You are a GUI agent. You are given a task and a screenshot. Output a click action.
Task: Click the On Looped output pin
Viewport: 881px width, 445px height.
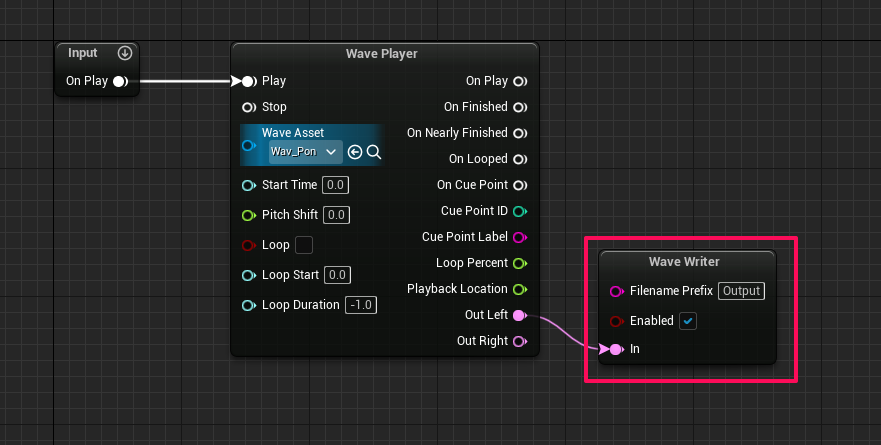point(520,159)
